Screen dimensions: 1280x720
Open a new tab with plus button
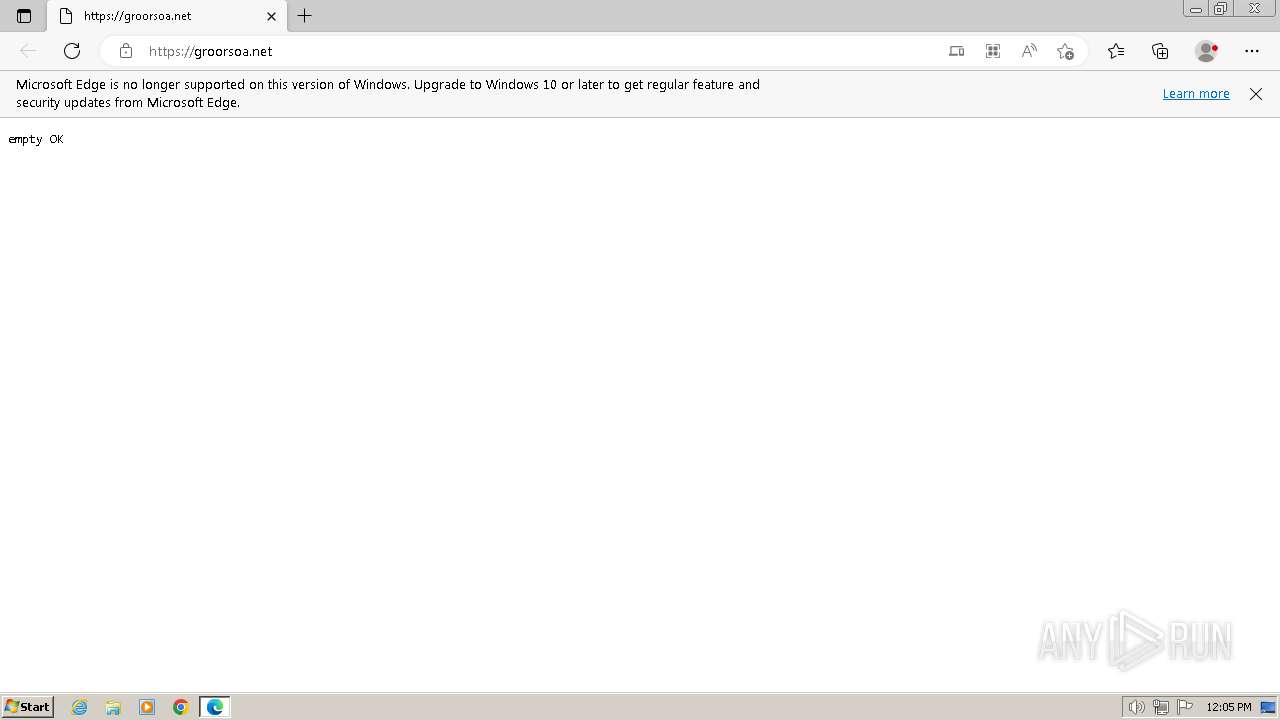click(305, 16)
